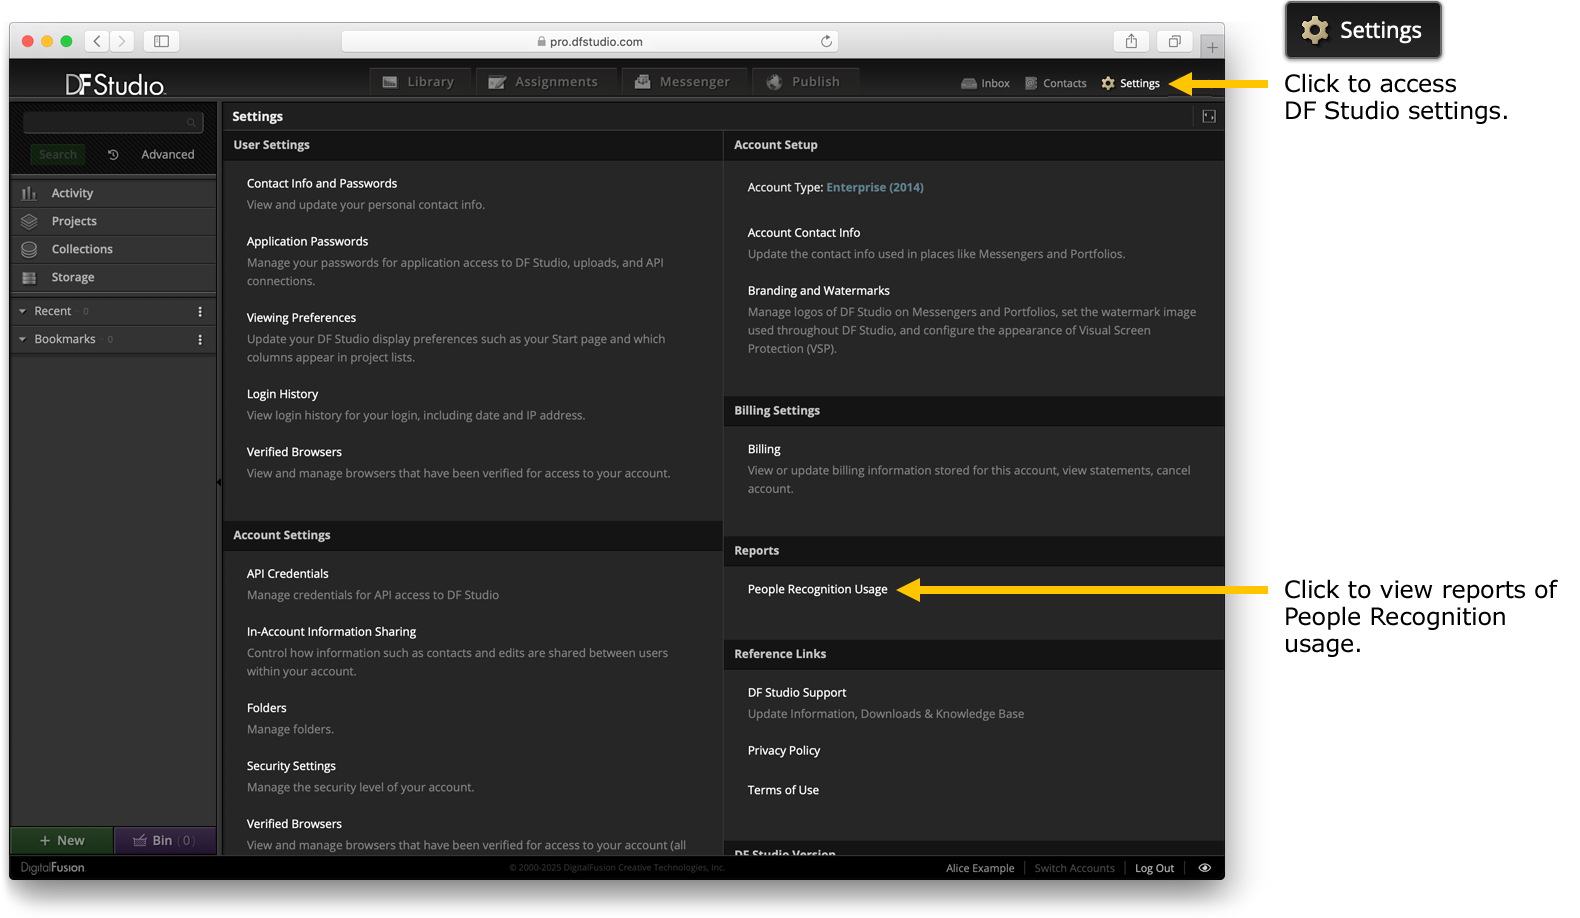Viewport: 1580px width, 918px height.
Task: Open the Recent section options menu
Action: [200, 311]
